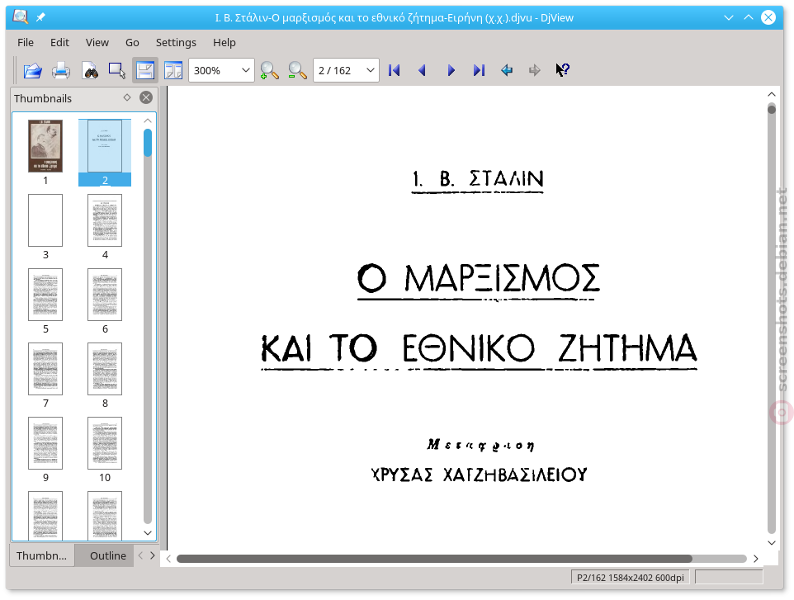Open a file with the folder icon

click(x=33, y=70)
